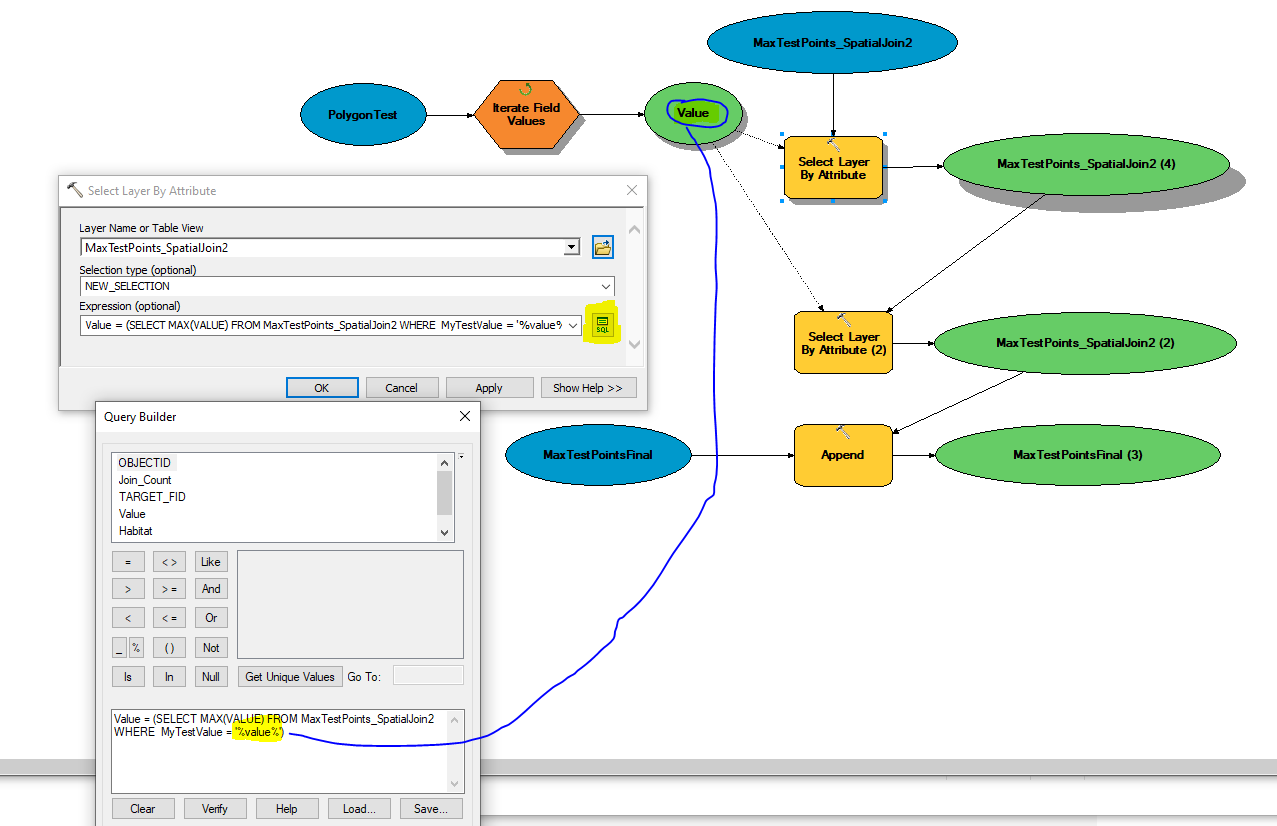
Task: Open the SQL query builder icon
Action: [600, 324]
